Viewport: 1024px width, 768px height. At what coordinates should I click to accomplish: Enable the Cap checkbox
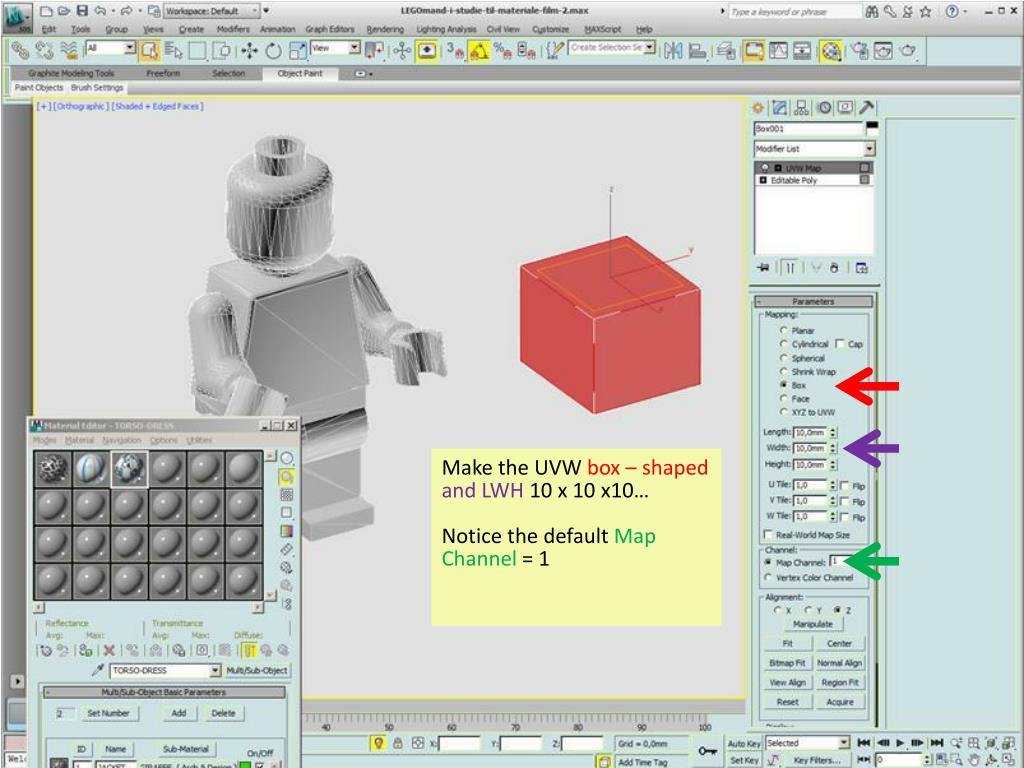click(x=840, y=344)
